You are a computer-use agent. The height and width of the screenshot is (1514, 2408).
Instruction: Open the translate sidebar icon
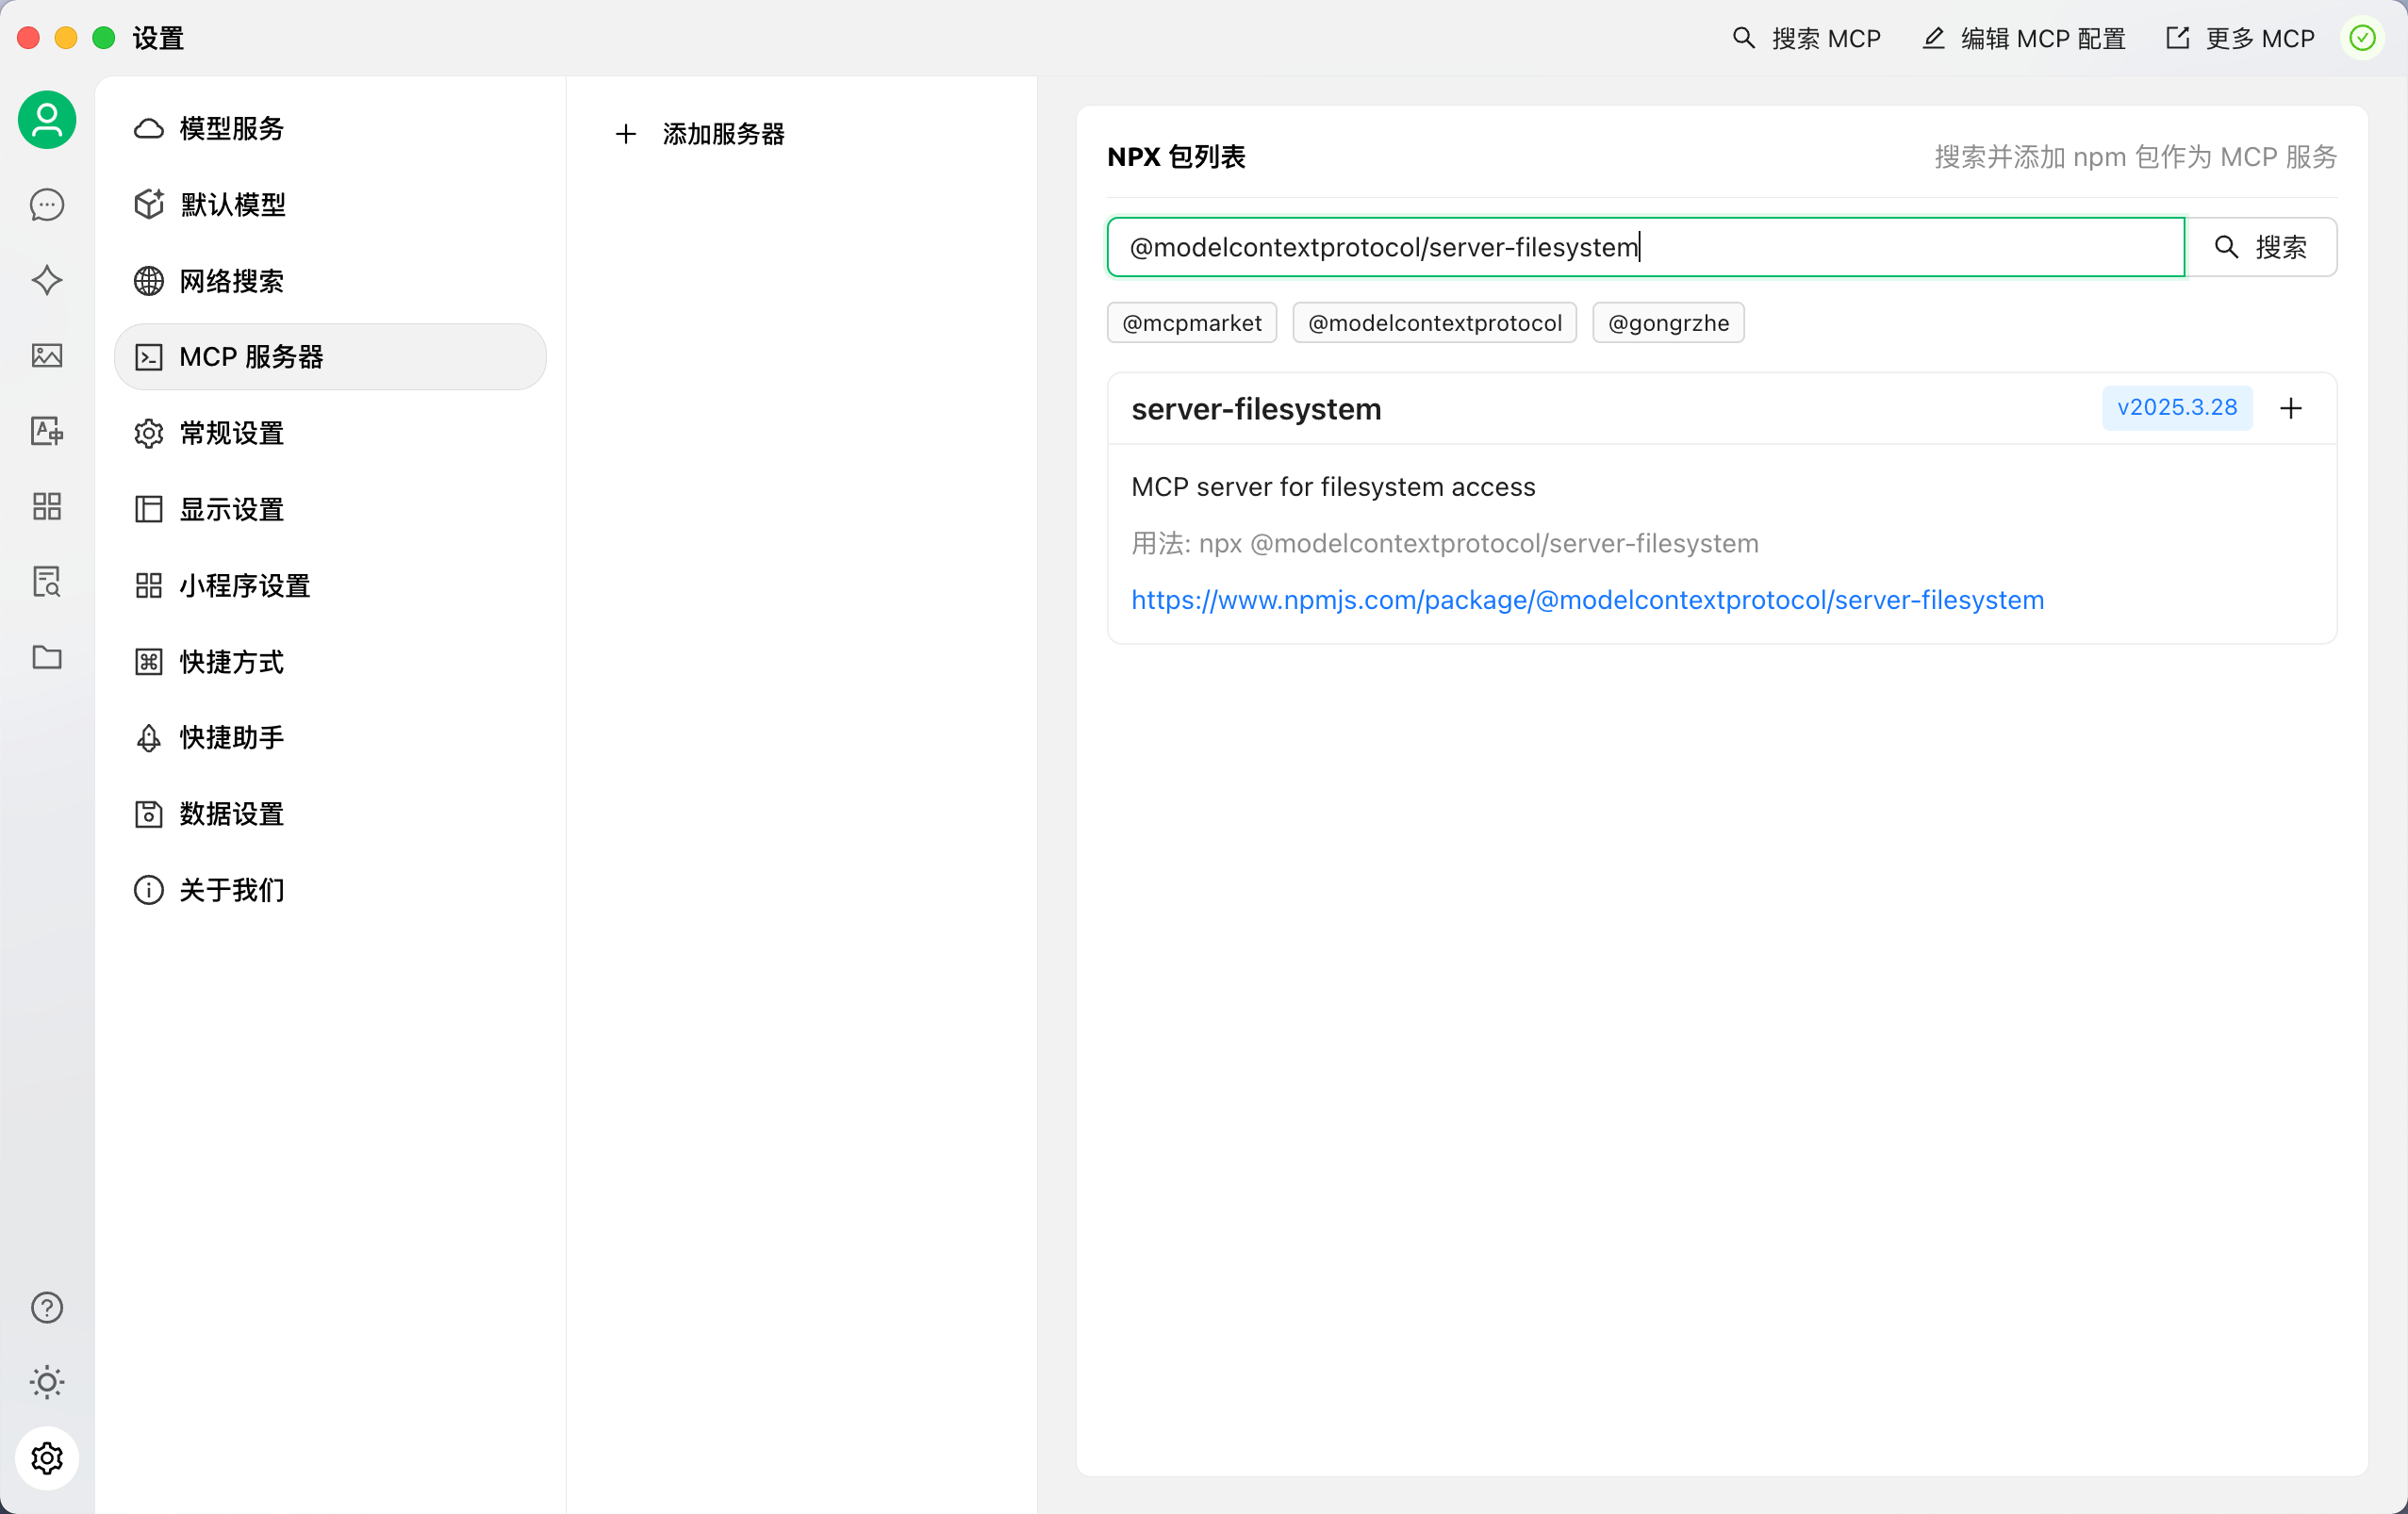point(47,431)
